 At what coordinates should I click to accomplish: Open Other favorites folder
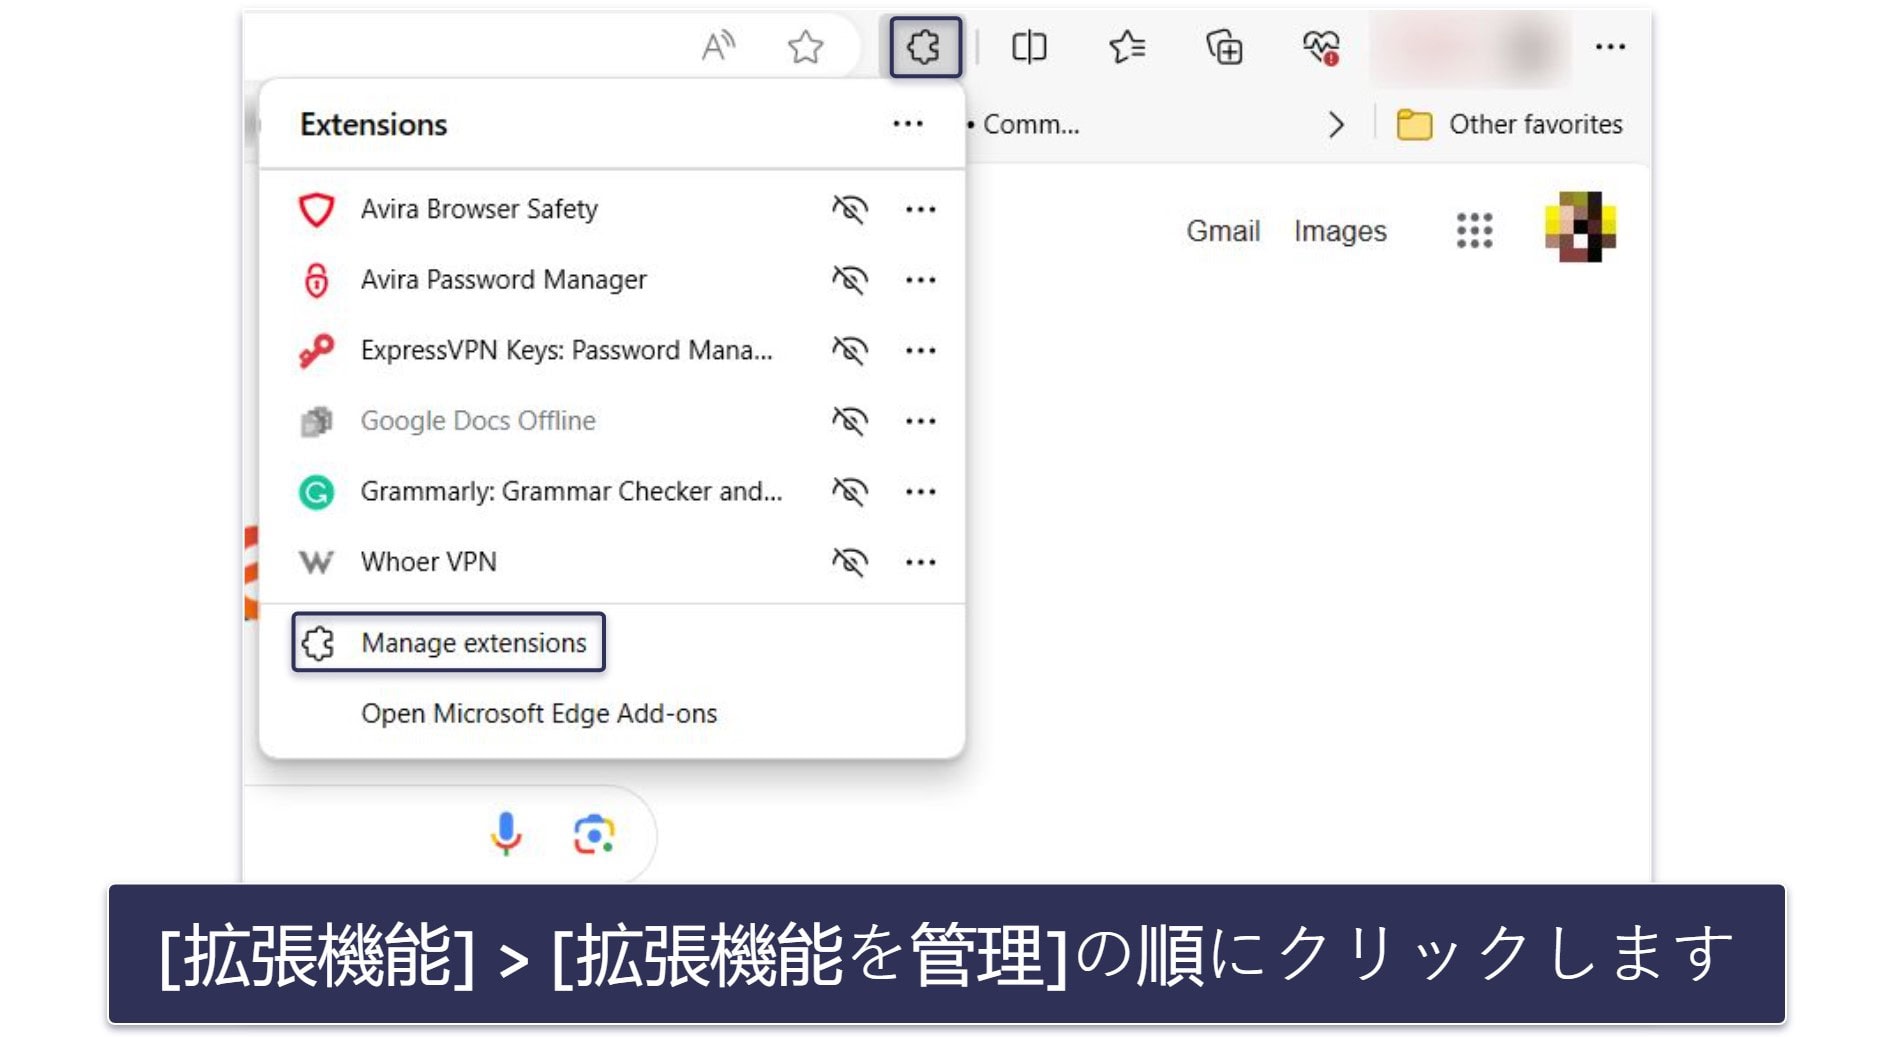[x=1509, y=125]
